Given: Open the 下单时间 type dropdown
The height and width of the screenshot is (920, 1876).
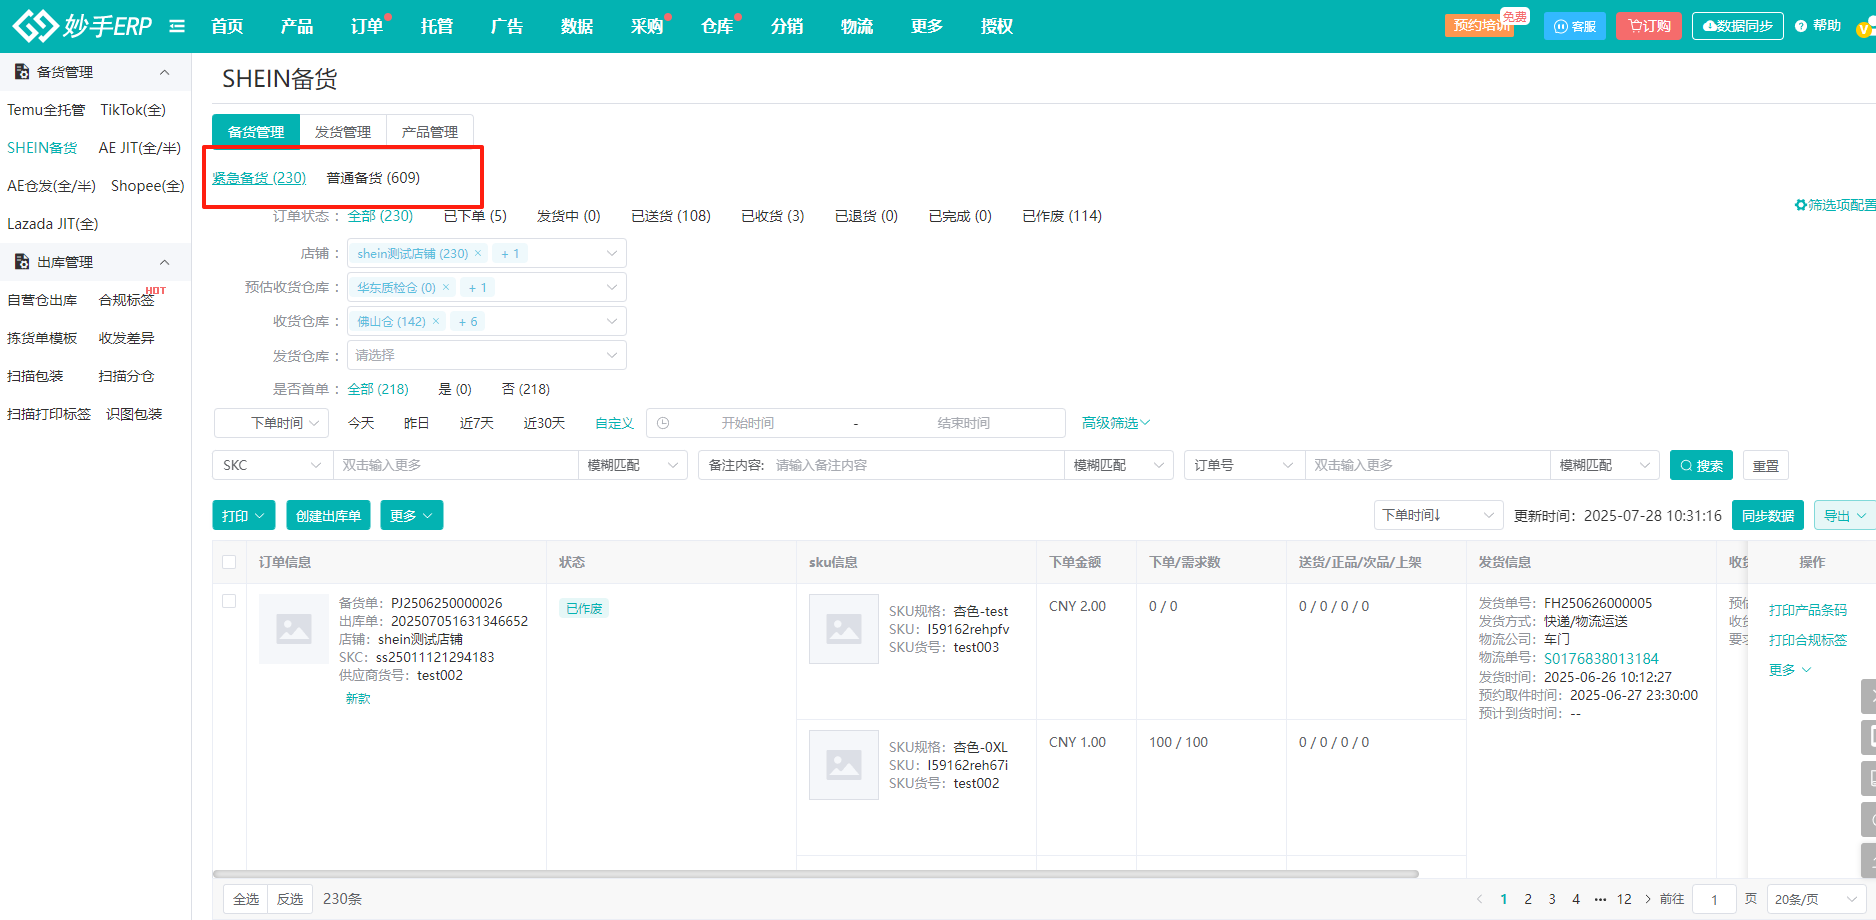Looking at the screenshot, I should coord(271,423).
